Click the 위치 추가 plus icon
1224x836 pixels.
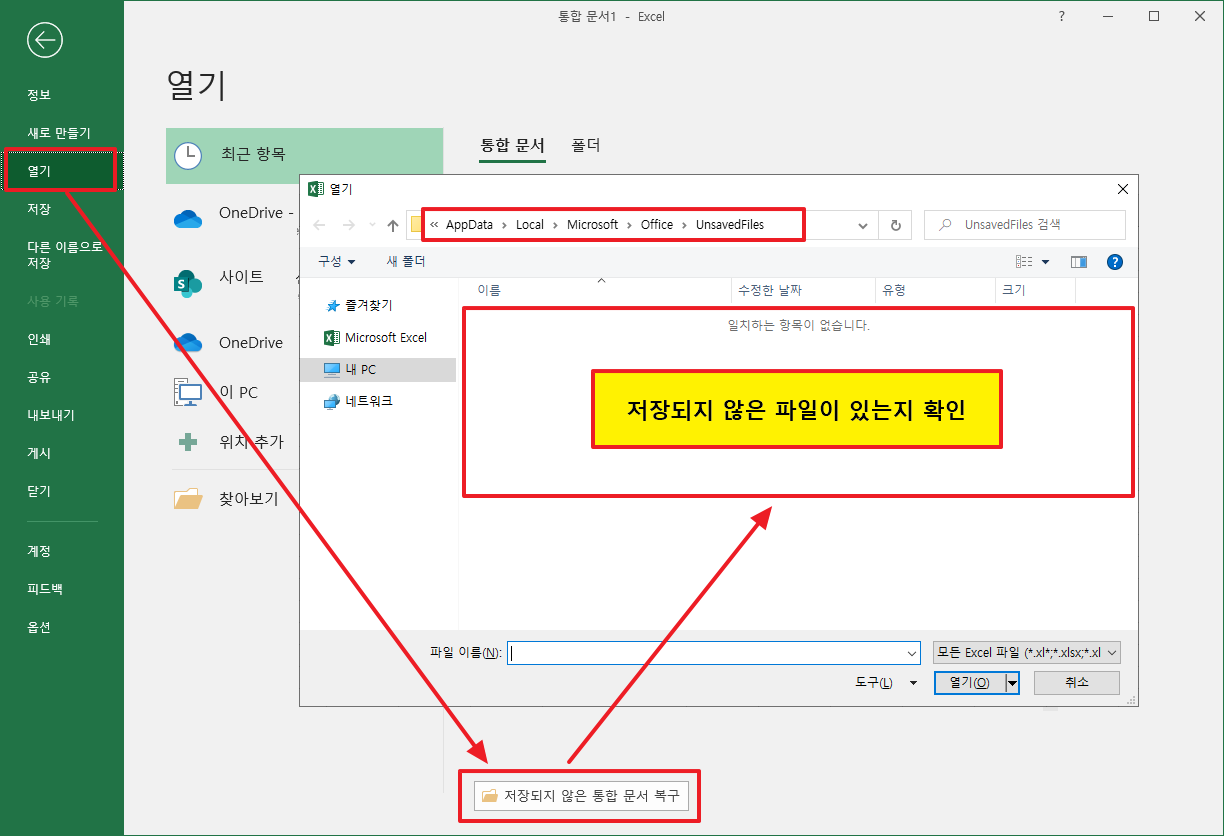pyautogui.click(x=187, y=442)
